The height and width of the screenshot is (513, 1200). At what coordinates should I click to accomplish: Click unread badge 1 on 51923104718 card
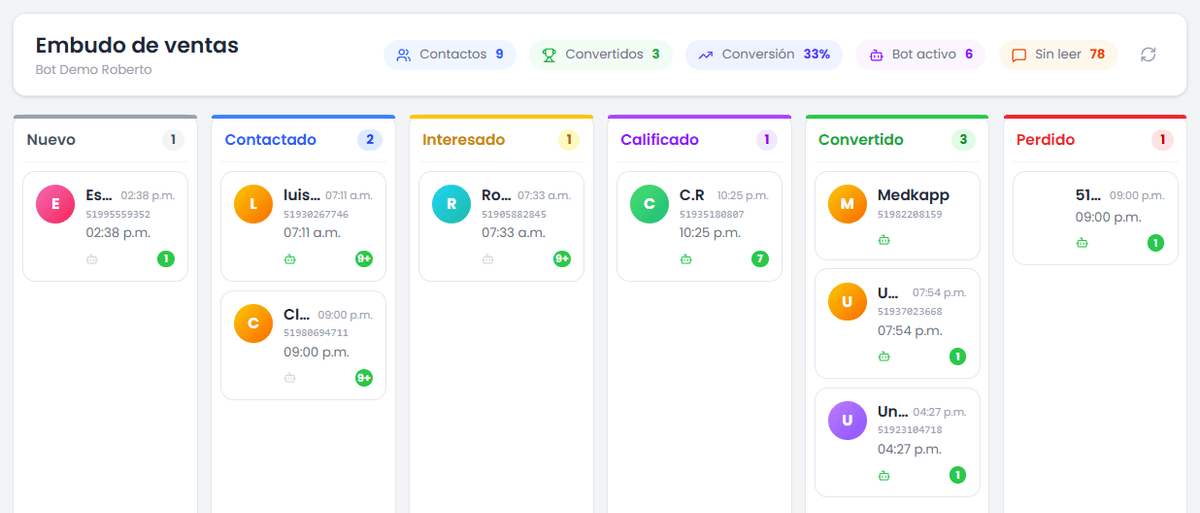958,475
